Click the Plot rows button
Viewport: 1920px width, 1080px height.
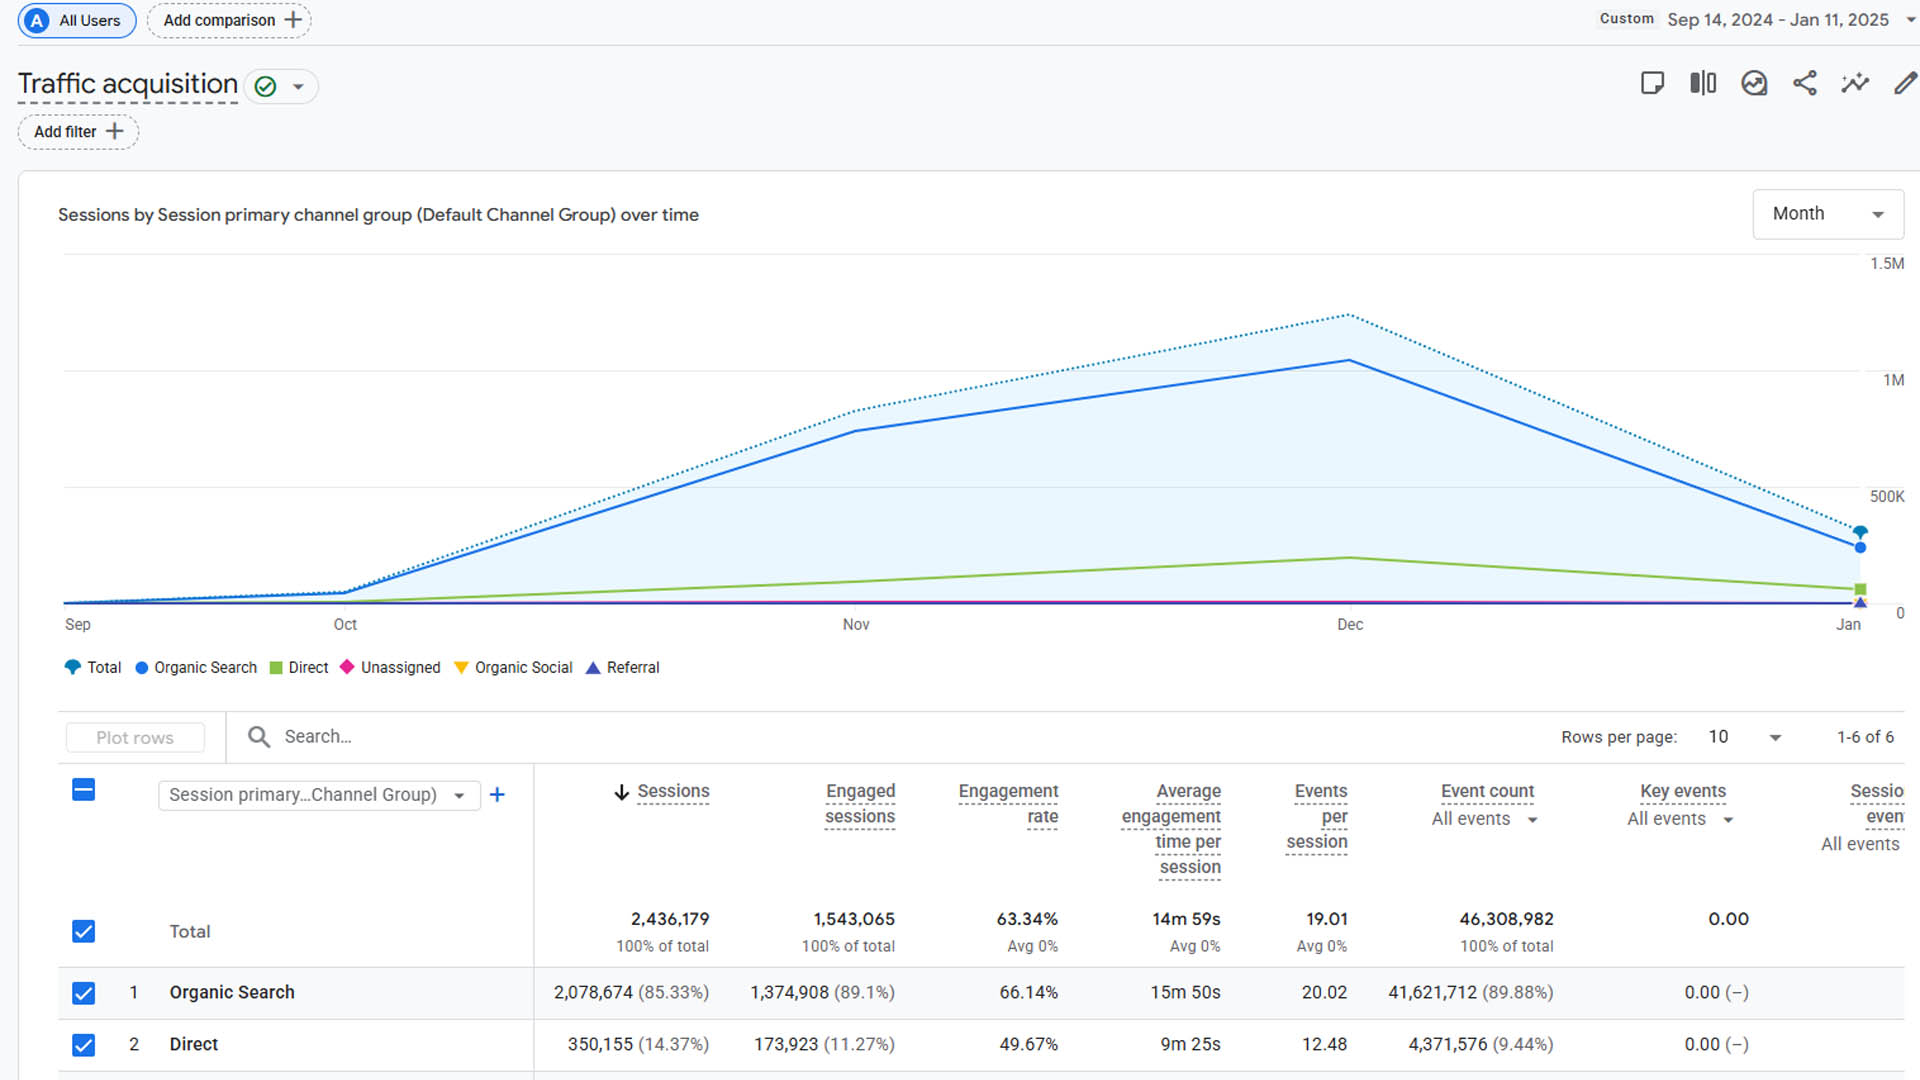pyautogui.click(x=135, y=737)
